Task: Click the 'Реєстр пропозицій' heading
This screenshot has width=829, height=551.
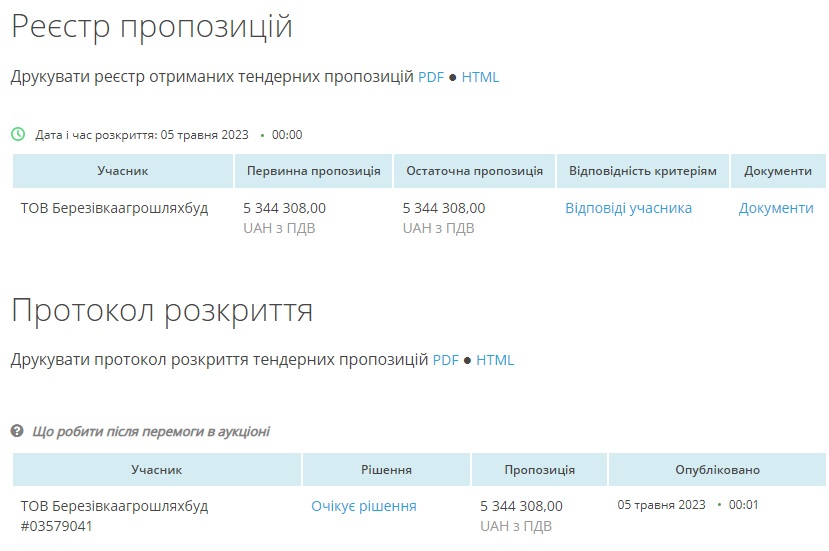Action: click(152, 27)
